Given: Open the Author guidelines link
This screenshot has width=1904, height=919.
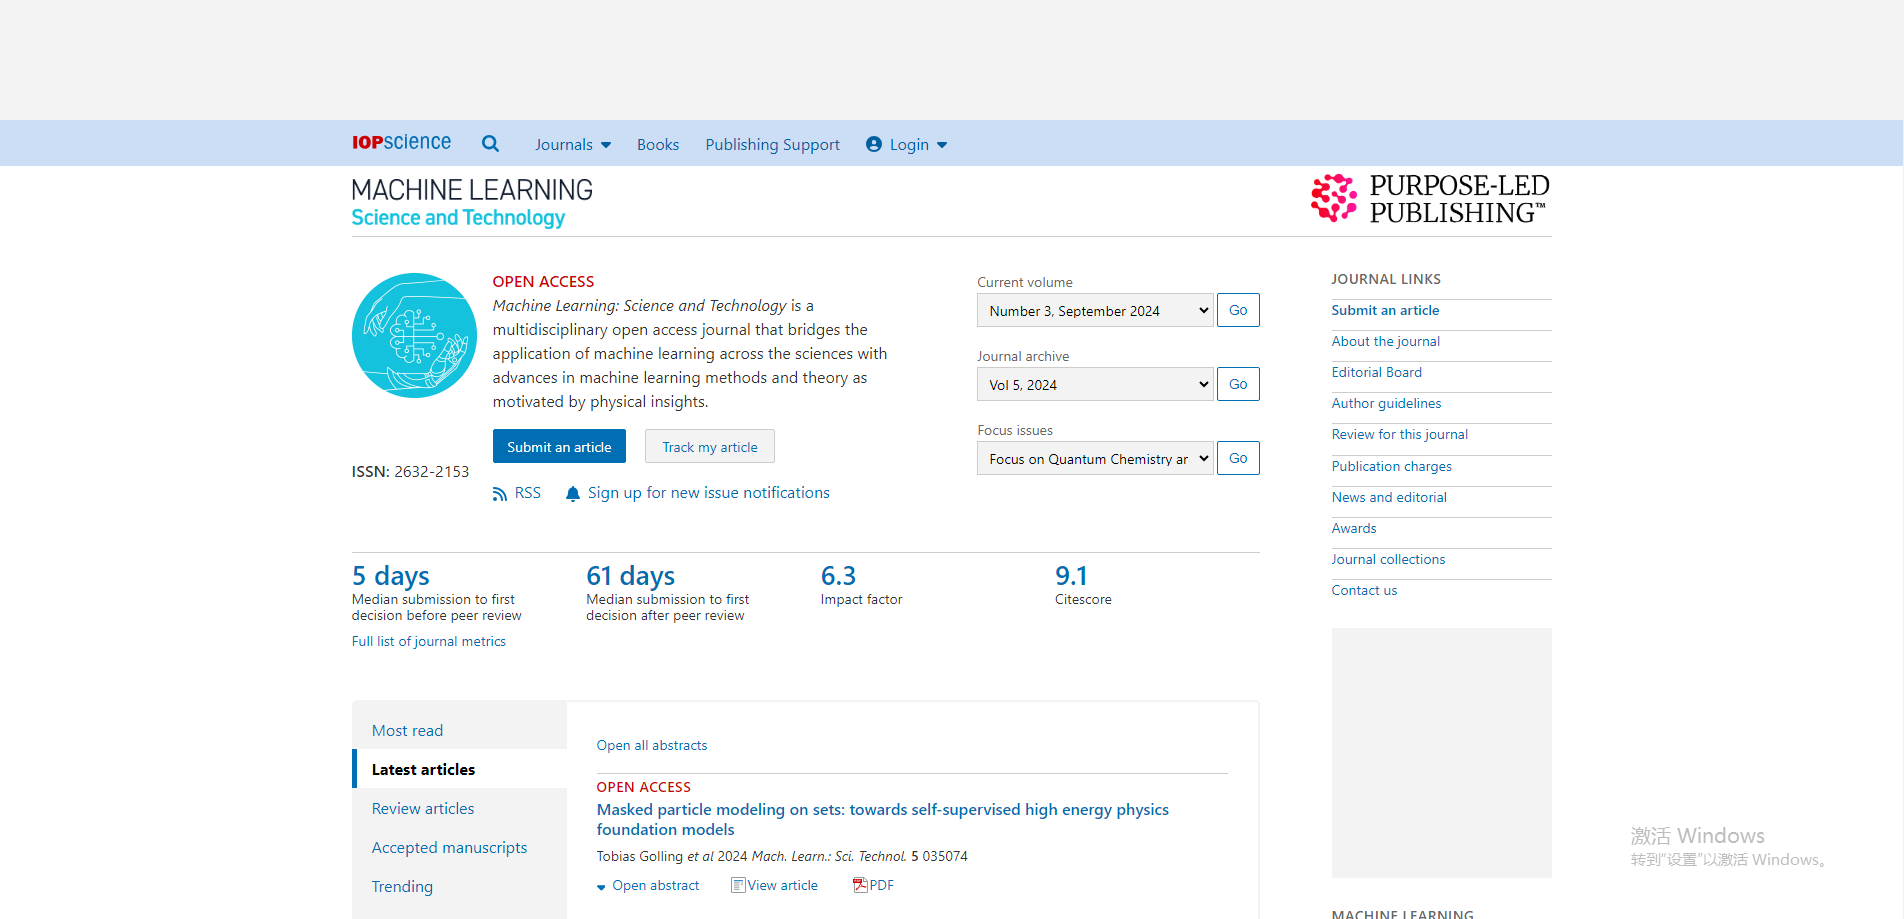Looking at the screenshot, I should [1387, 404].
